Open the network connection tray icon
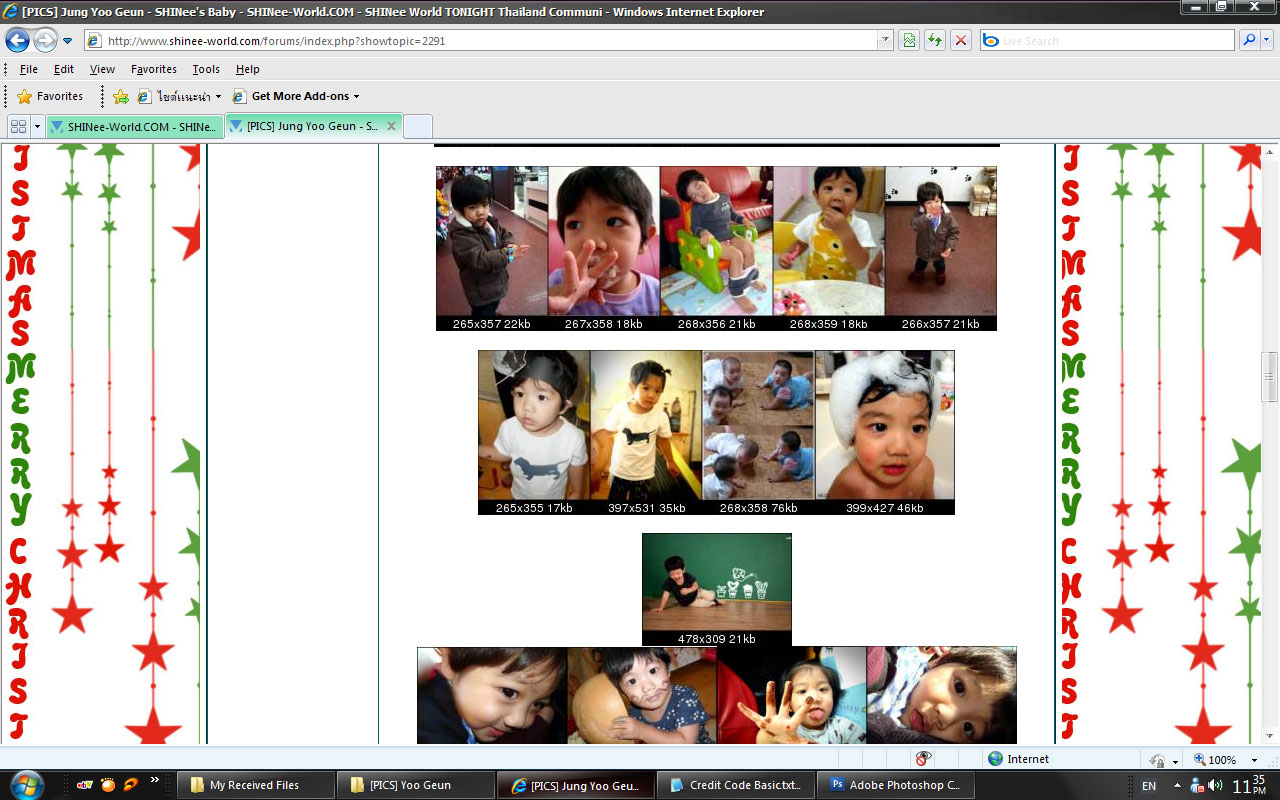This screenshot has width=1280, height=800. [x=1197, y=786]
